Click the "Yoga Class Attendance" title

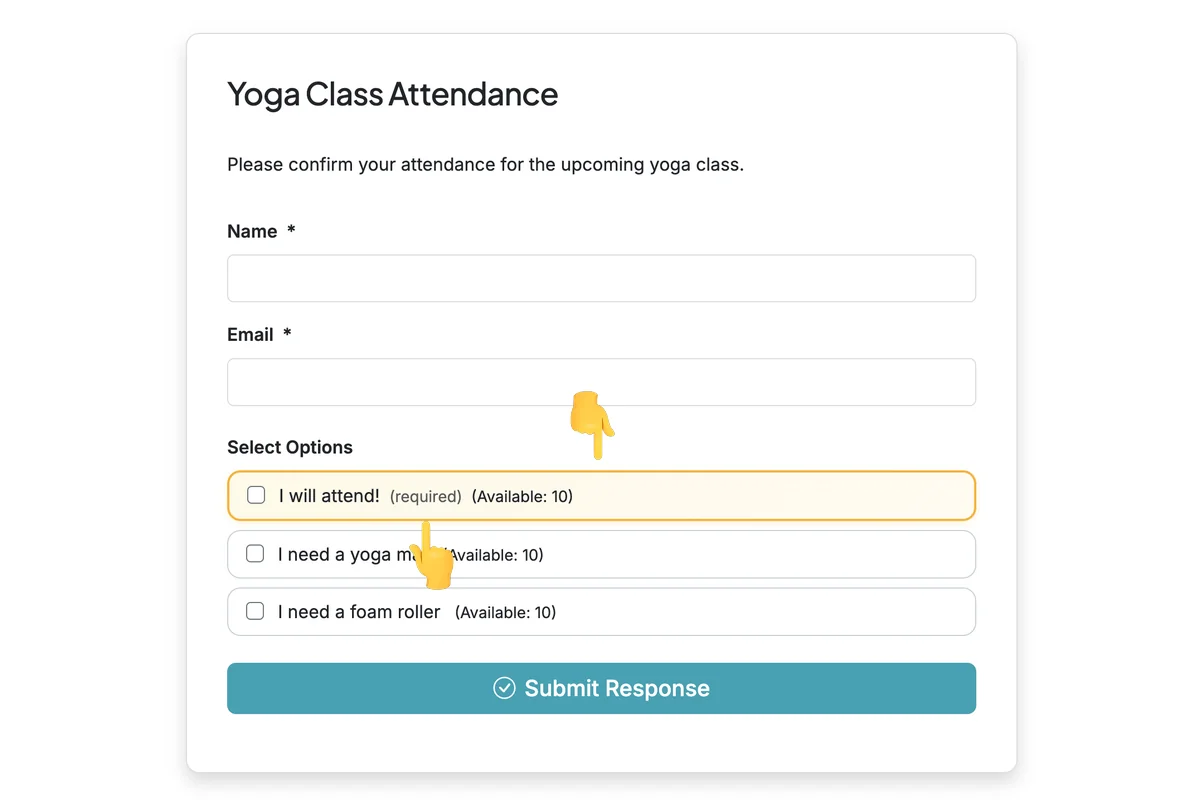392,94
